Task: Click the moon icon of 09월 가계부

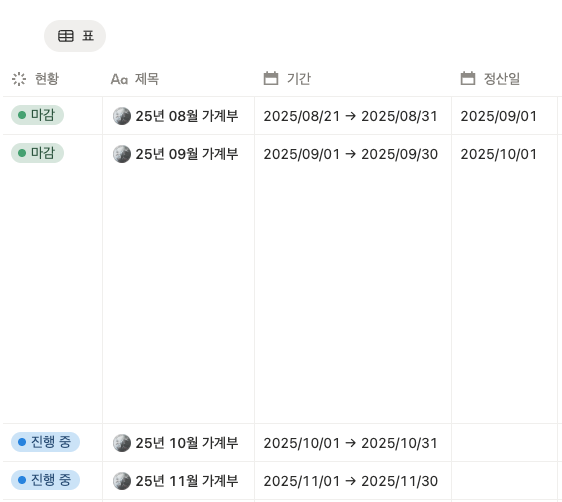Action: click(x=122, y=154)
